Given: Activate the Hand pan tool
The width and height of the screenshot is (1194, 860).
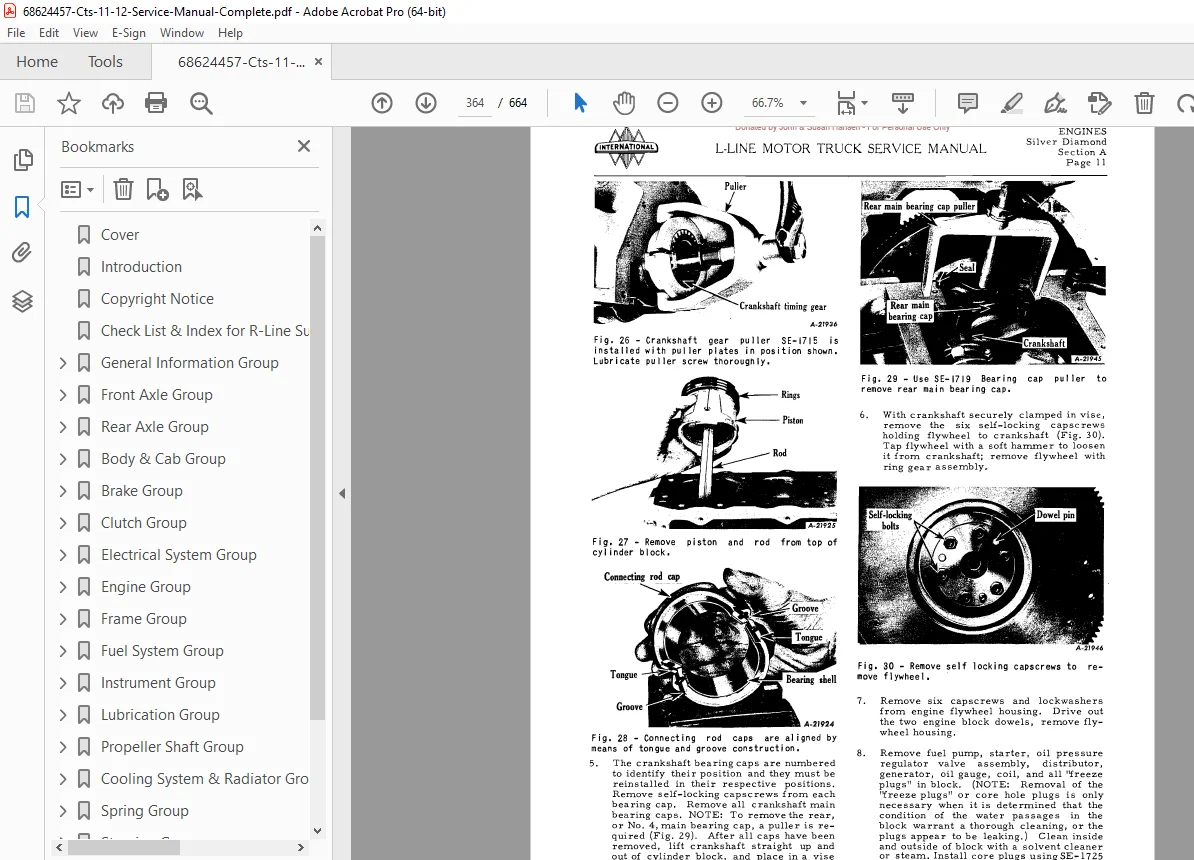Looking at the screenshot, I should [624, 103].
